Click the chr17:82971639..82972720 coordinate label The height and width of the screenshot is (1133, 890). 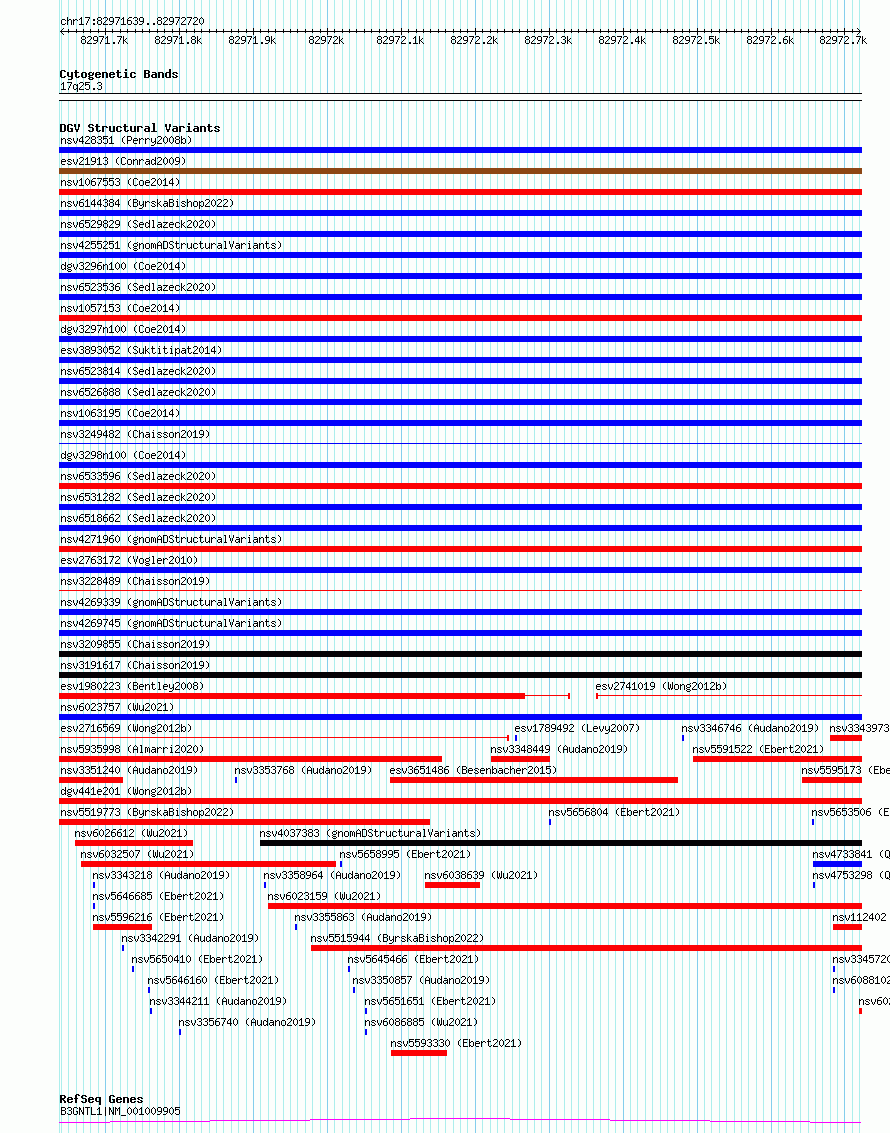(132, 21)
